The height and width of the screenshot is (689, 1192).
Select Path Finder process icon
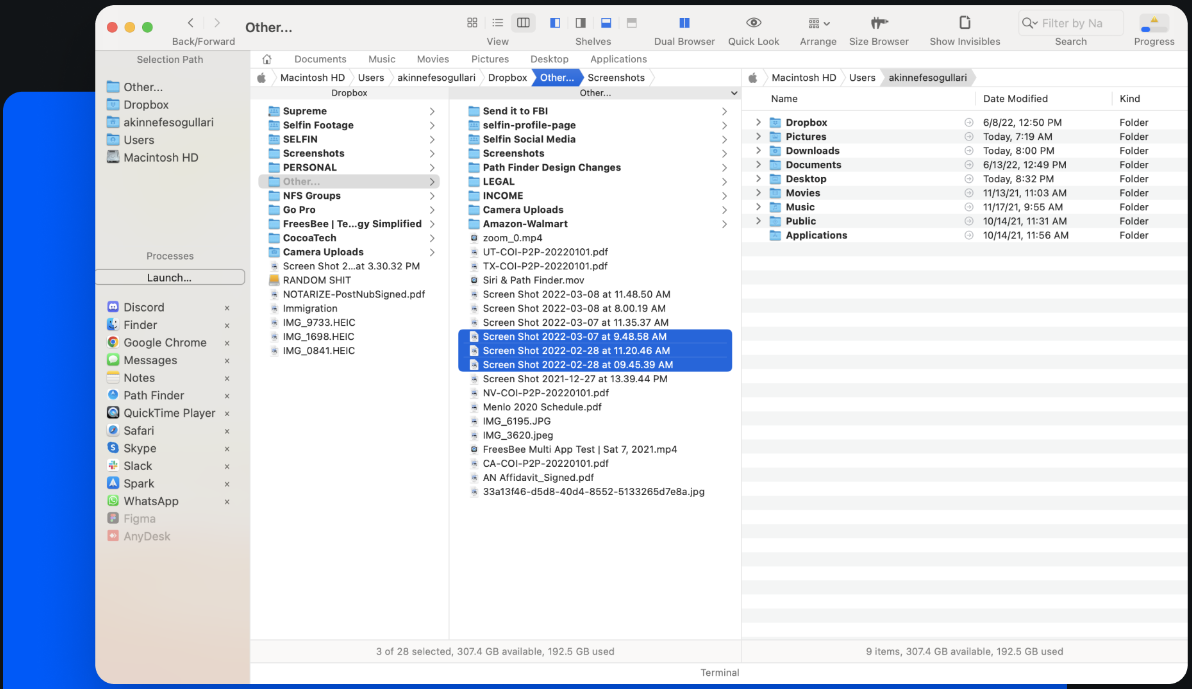[x=113, y=395]
